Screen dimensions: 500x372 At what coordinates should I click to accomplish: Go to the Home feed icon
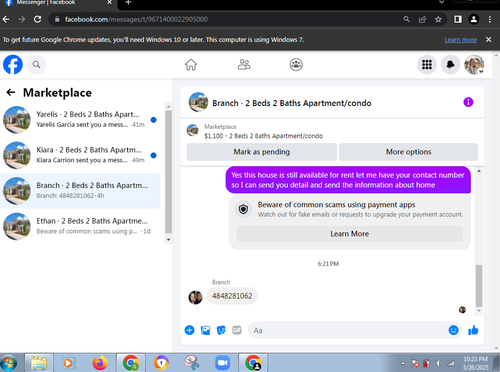click(x=191, y=64)
